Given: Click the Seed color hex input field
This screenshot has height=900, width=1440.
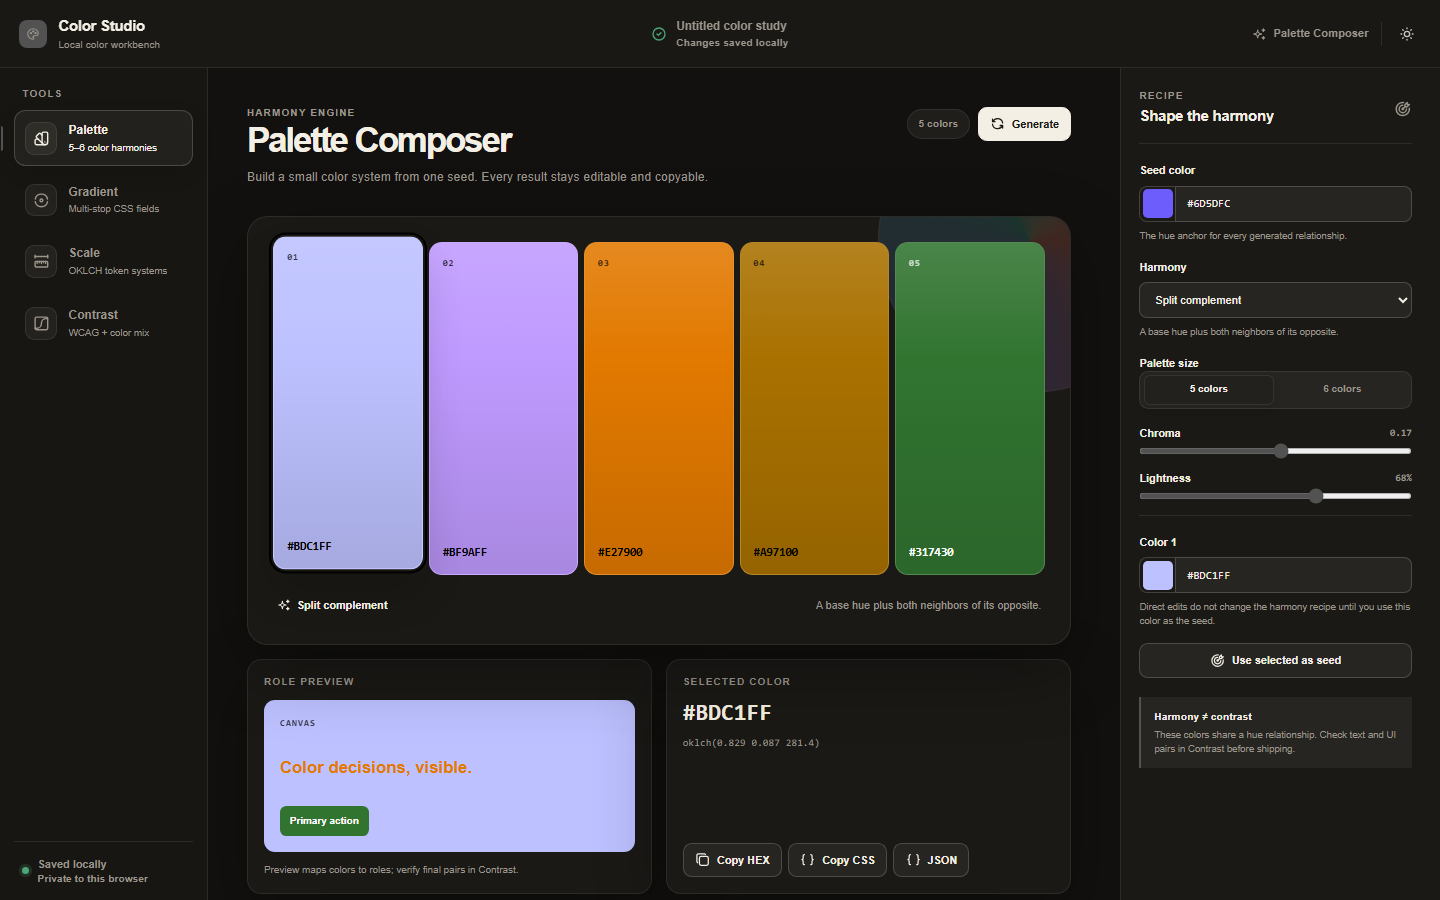Looking at the screenshot, I should [1295, 204].
